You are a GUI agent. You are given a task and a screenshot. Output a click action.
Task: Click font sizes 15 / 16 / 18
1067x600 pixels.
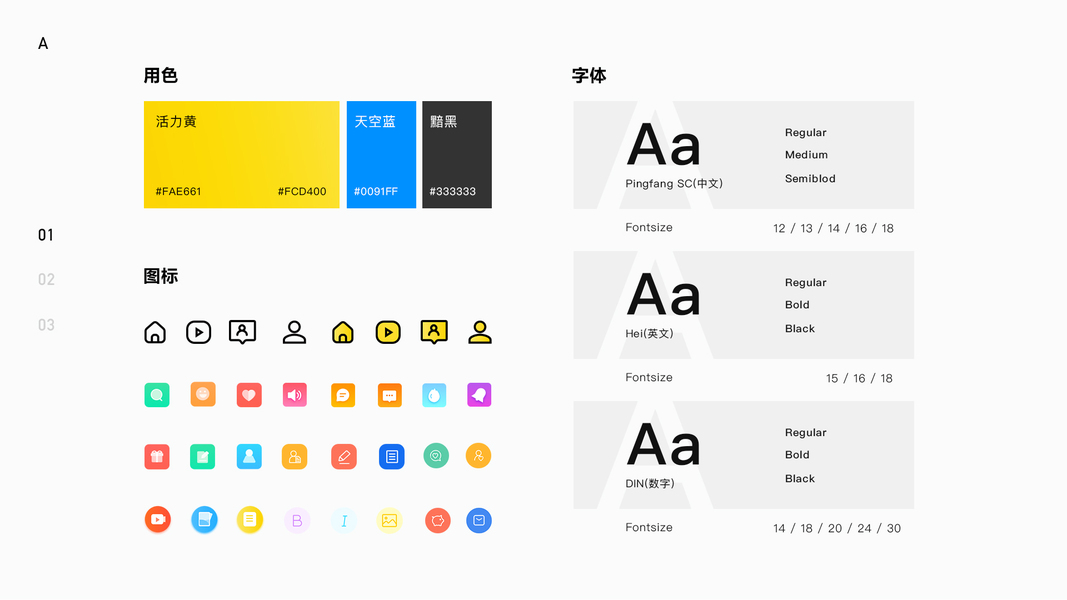[x=859, y=378]
